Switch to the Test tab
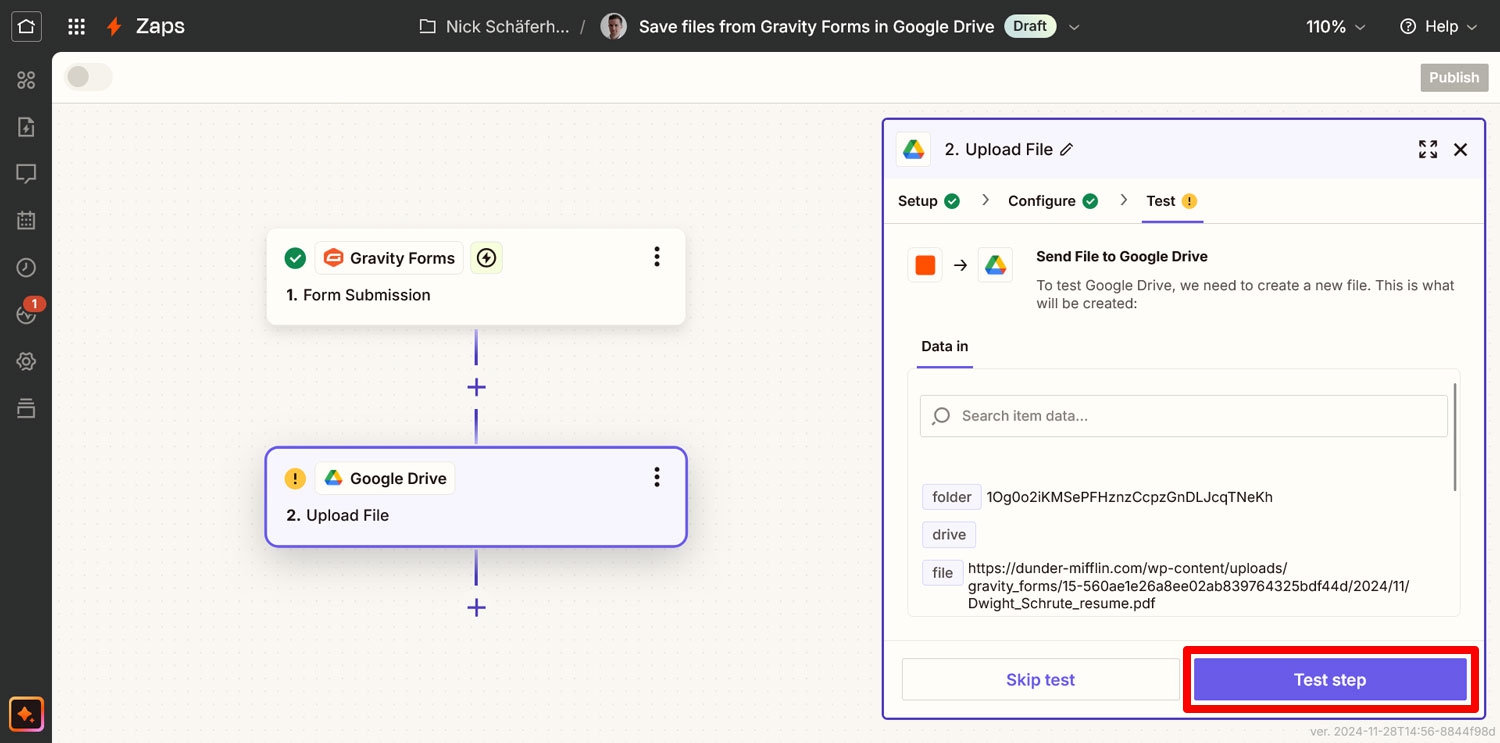 coord(1172,201)
